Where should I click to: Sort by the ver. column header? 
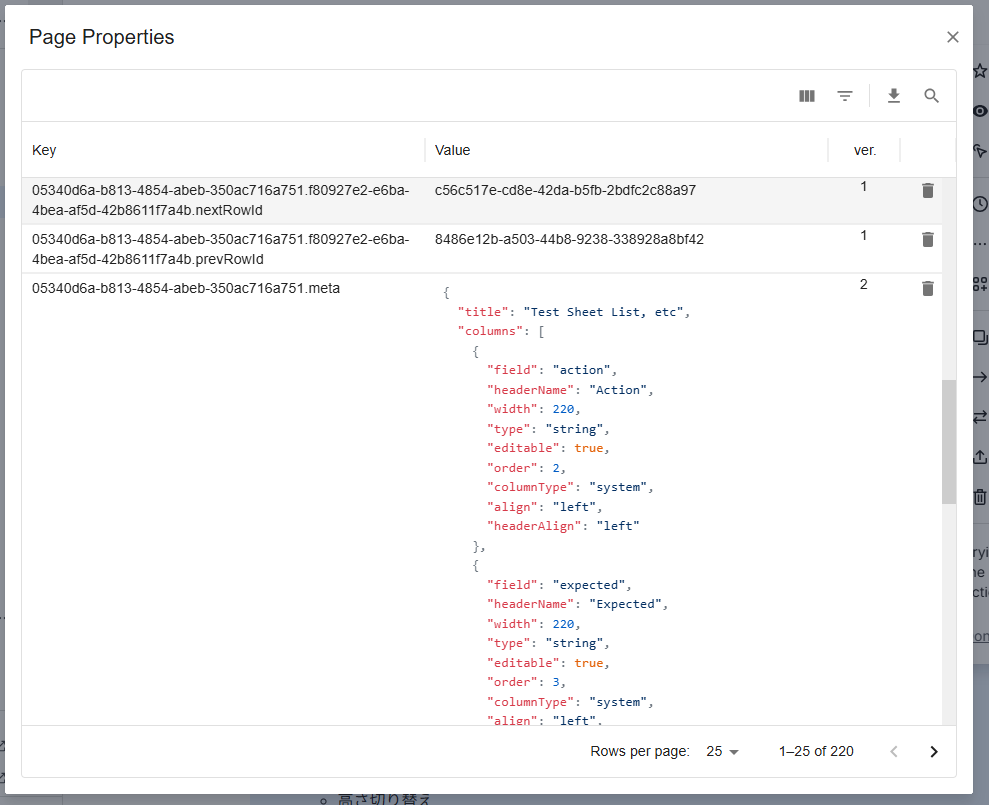click(864, 150)
